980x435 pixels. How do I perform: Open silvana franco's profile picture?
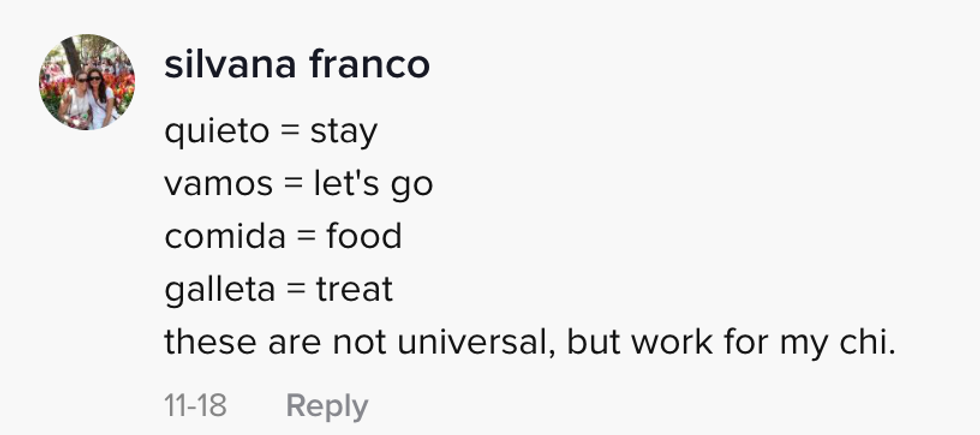click(x=87, y=82)
